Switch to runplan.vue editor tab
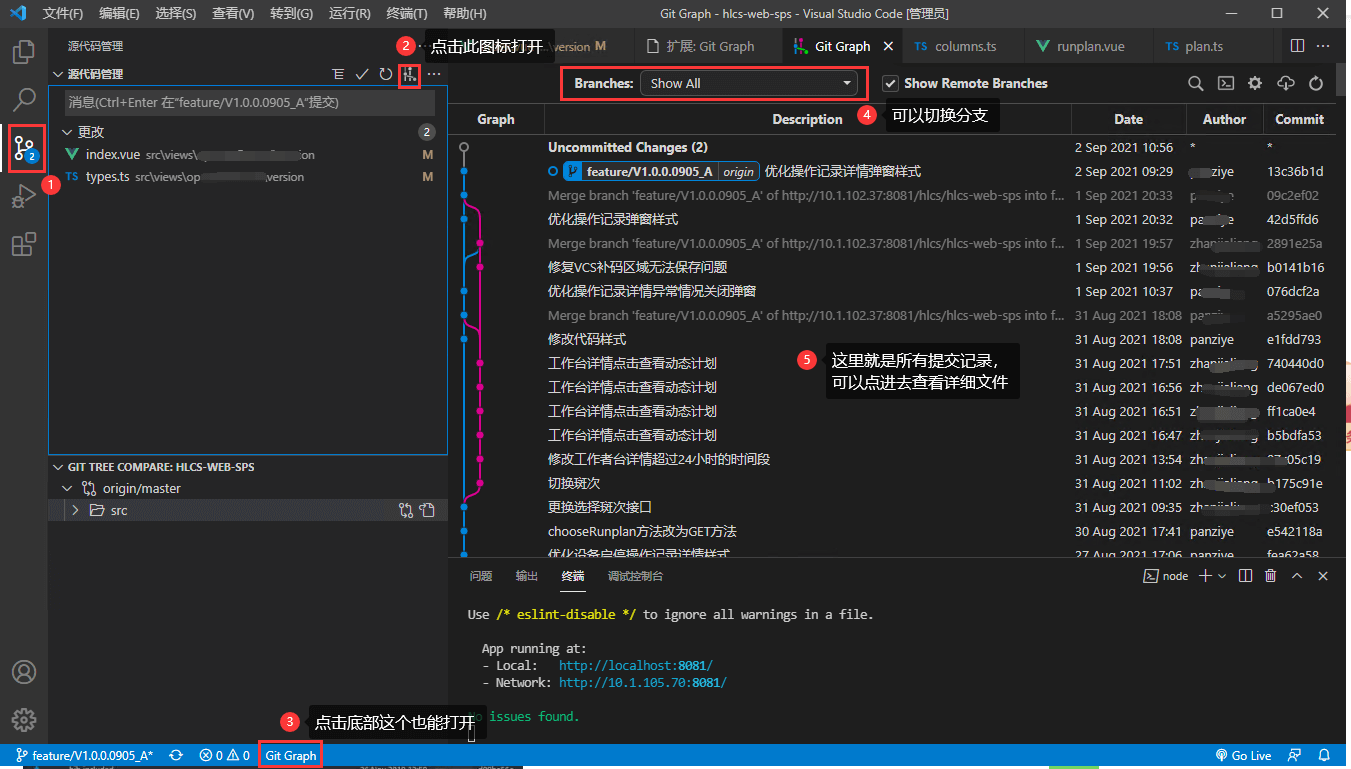Viewport: 1351px width, 769px height. [x=1091, y=46]
